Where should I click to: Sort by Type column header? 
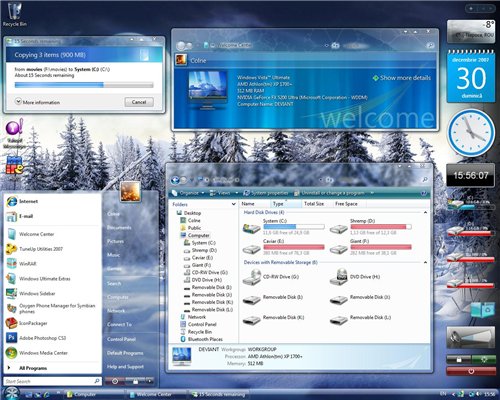[285, 204]
